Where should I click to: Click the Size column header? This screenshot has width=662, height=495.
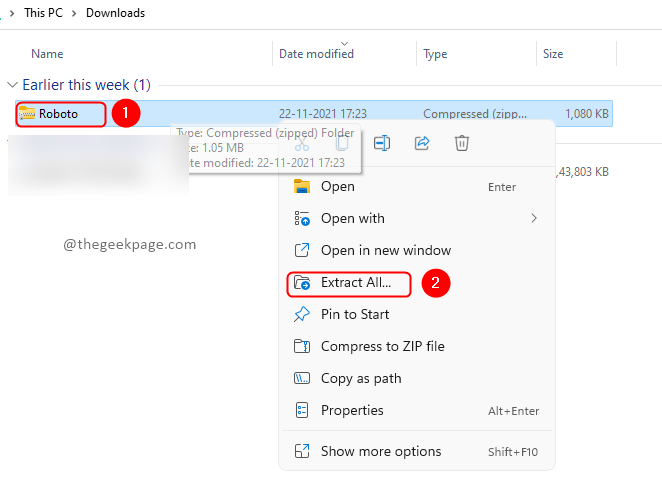coord(552,53)
